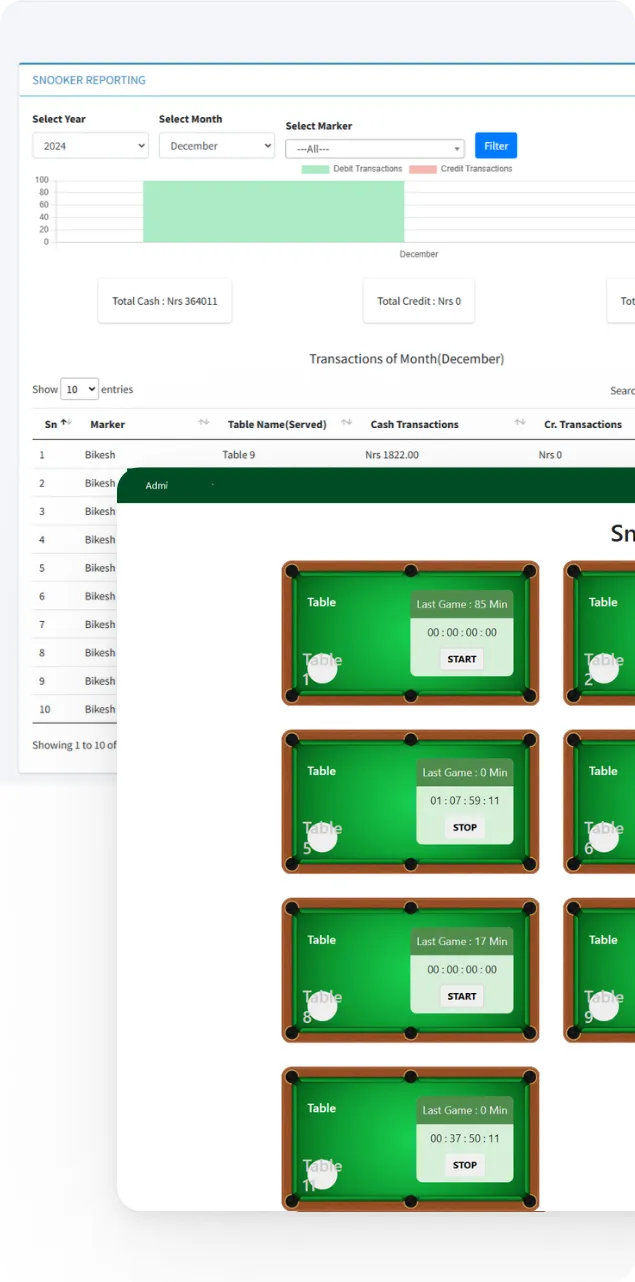Open the Show entries count dropdown
This screenshot has height=1282, width=635.
tap(79, 389)
